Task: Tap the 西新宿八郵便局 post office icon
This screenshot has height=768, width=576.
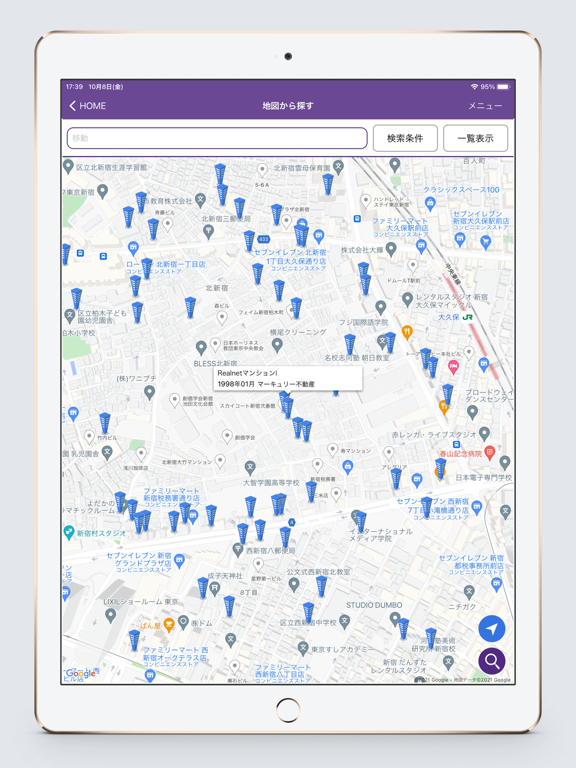Action: pos(239,550)
